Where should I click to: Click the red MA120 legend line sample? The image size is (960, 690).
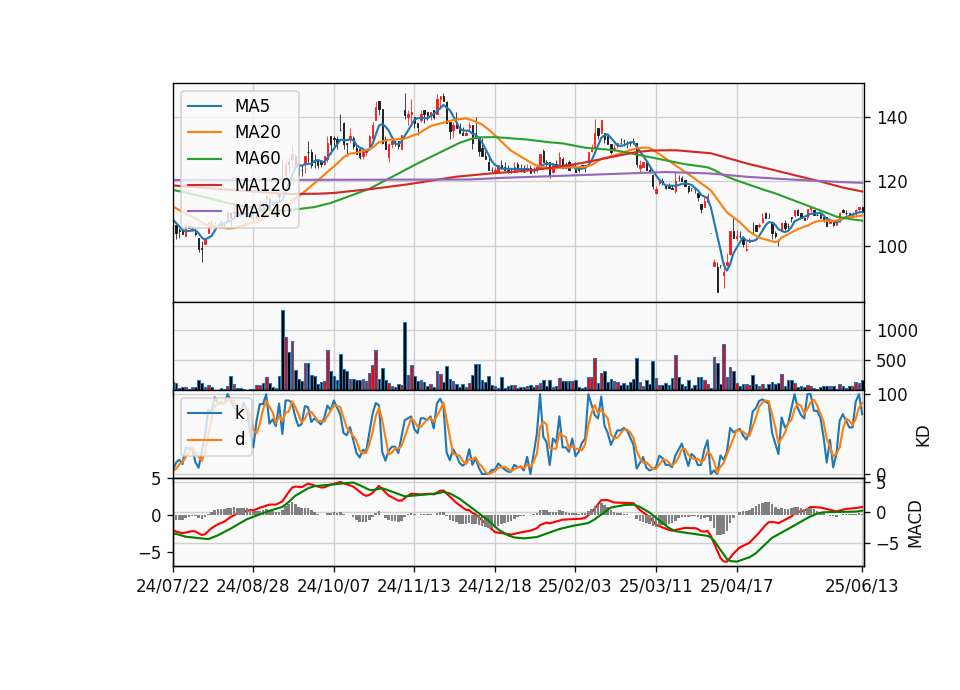tap(204, 185)
